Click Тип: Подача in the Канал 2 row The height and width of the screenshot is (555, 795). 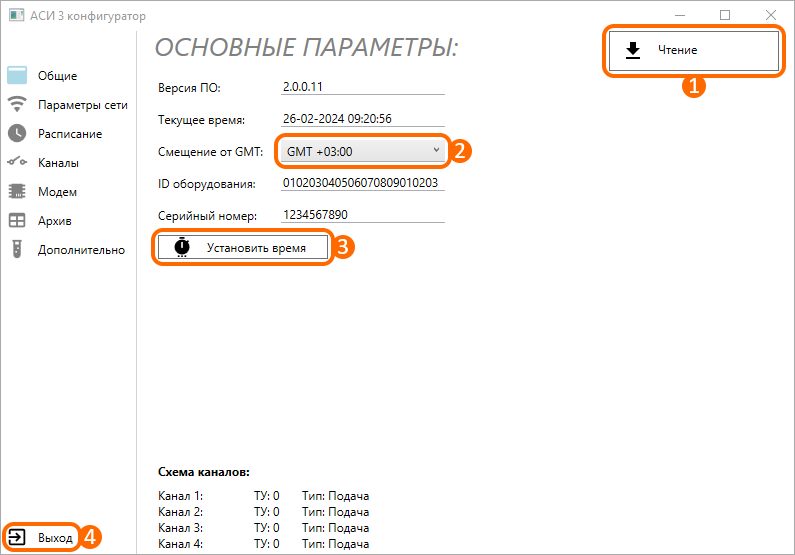[x=336, y=512]
